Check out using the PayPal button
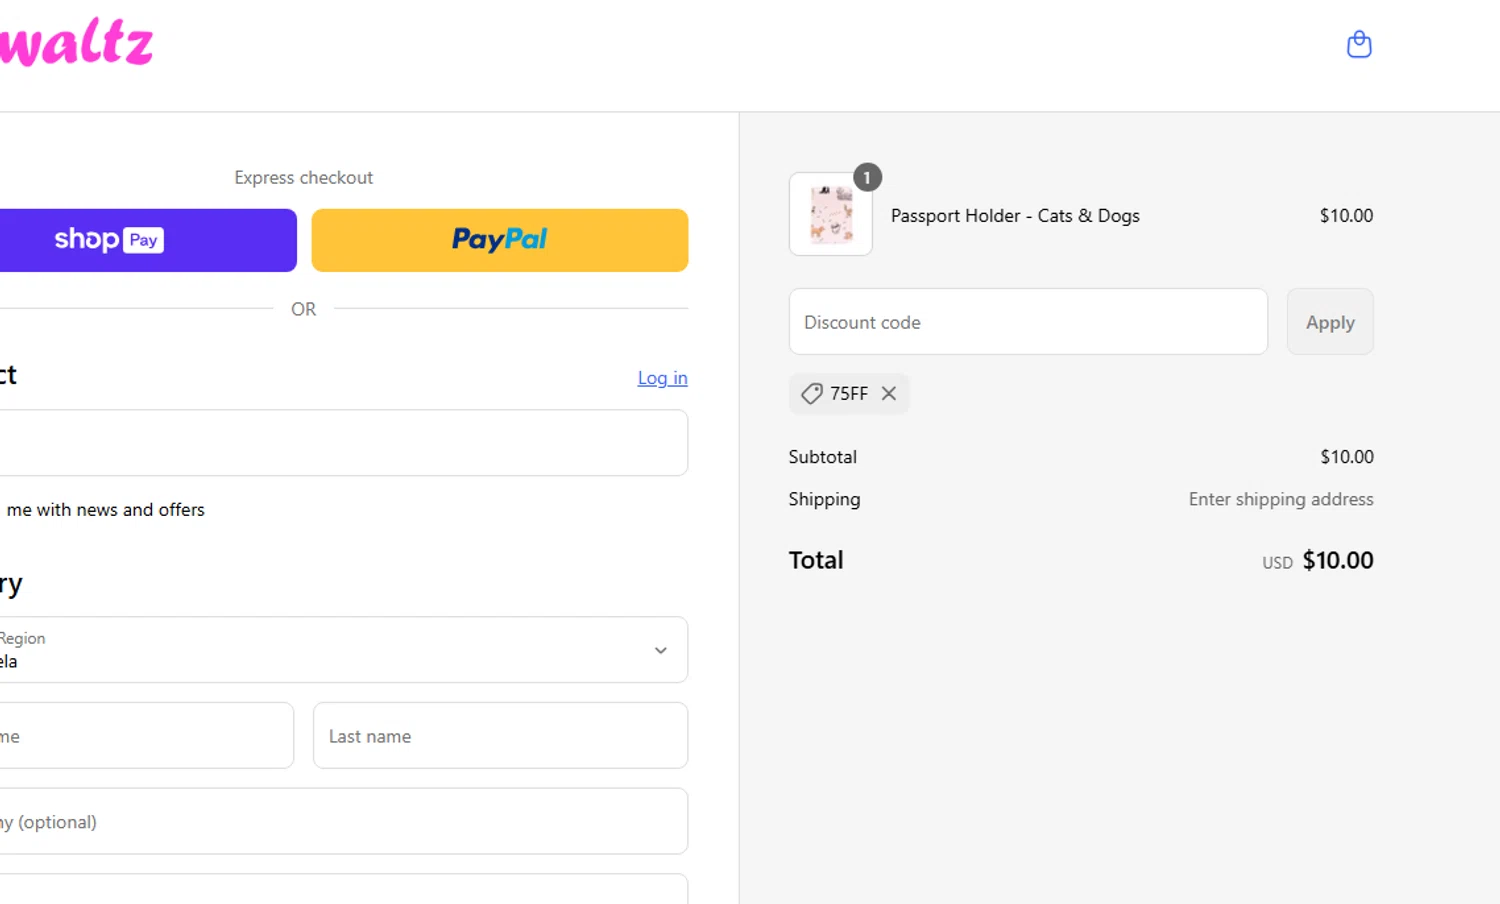The height and width of the screenshot is (904, 1500). tap(499, 240)
